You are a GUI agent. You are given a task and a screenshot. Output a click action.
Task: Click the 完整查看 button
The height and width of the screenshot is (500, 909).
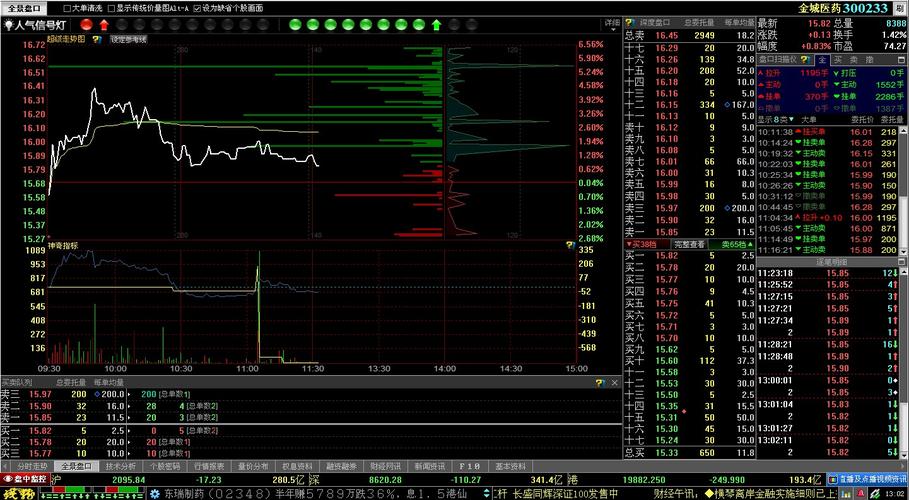click(689, 244)
